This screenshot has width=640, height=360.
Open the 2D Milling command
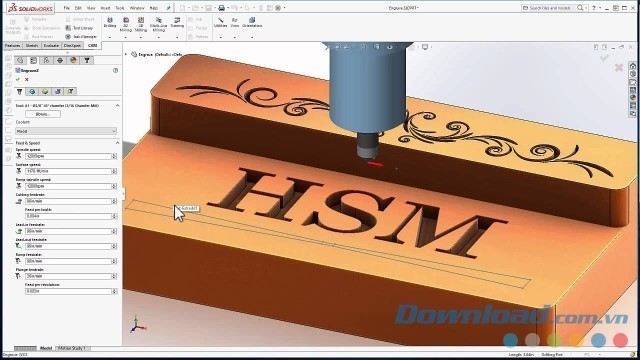pos(126,24)
